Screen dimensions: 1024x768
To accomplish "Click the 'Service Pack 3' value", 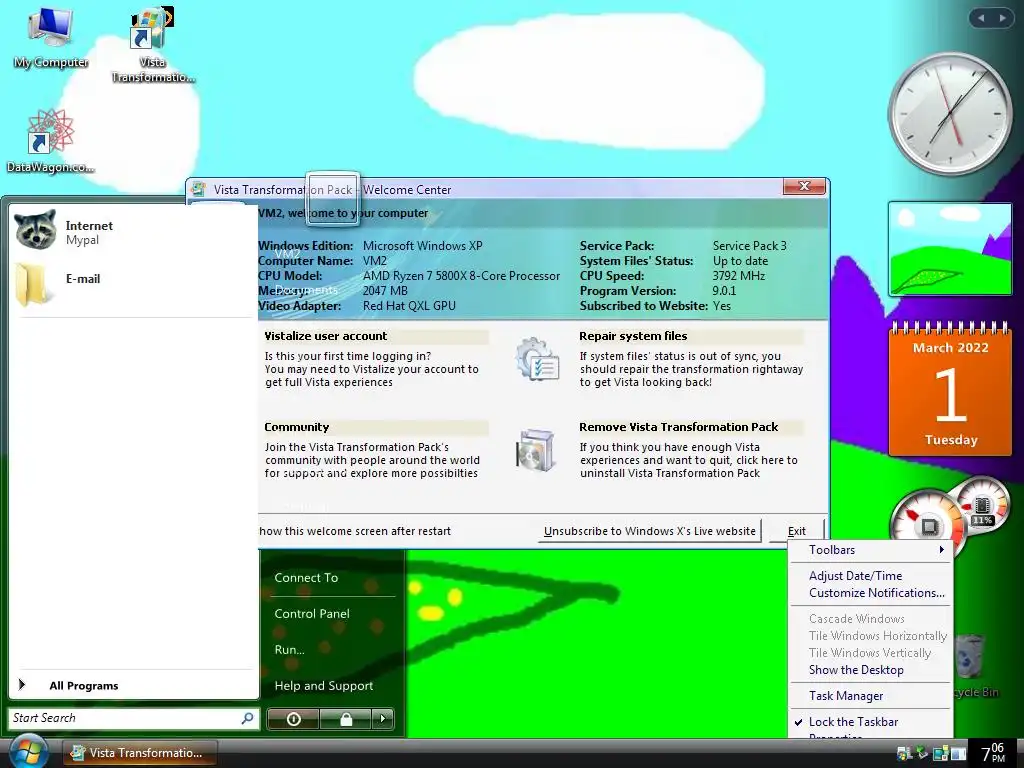I will [749, 246].
